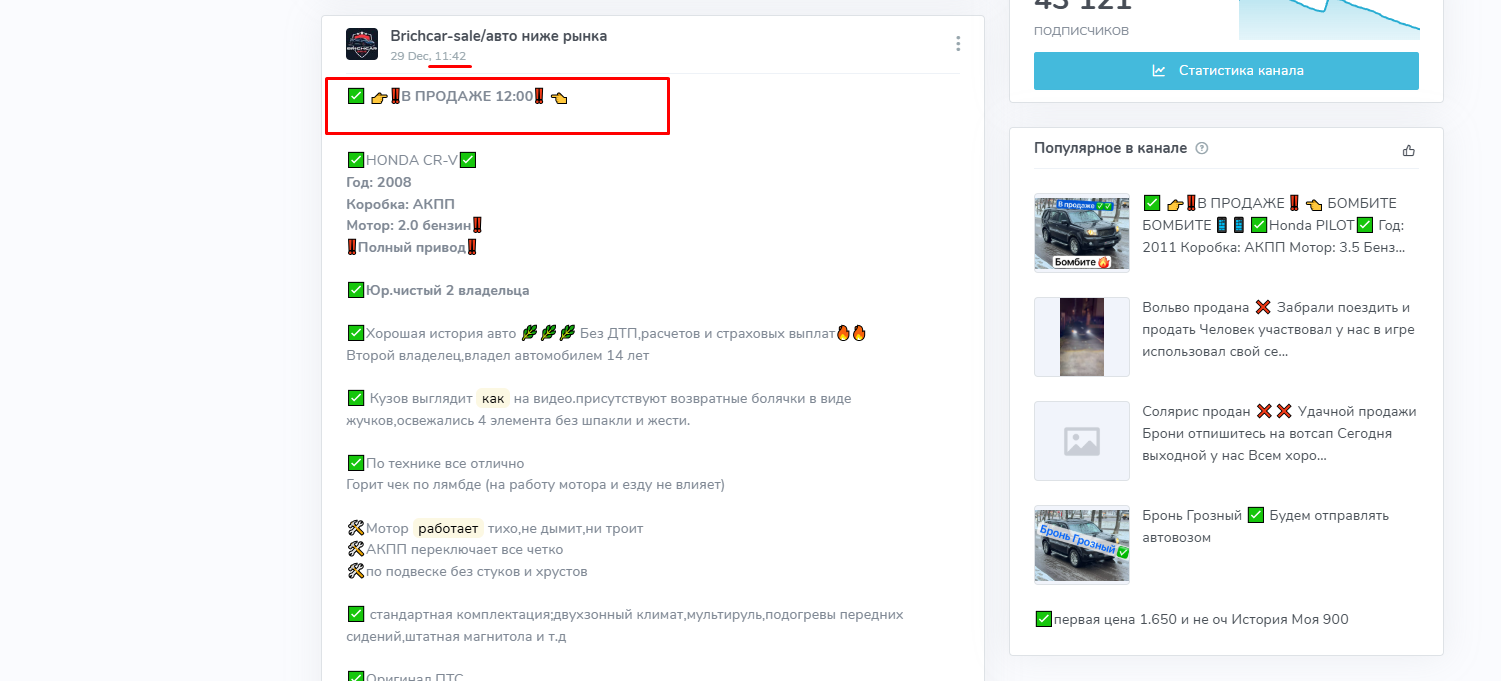Open the Вольво продана post thumbnail
Screen dimensions: 1501x681
coord(1081,337)
